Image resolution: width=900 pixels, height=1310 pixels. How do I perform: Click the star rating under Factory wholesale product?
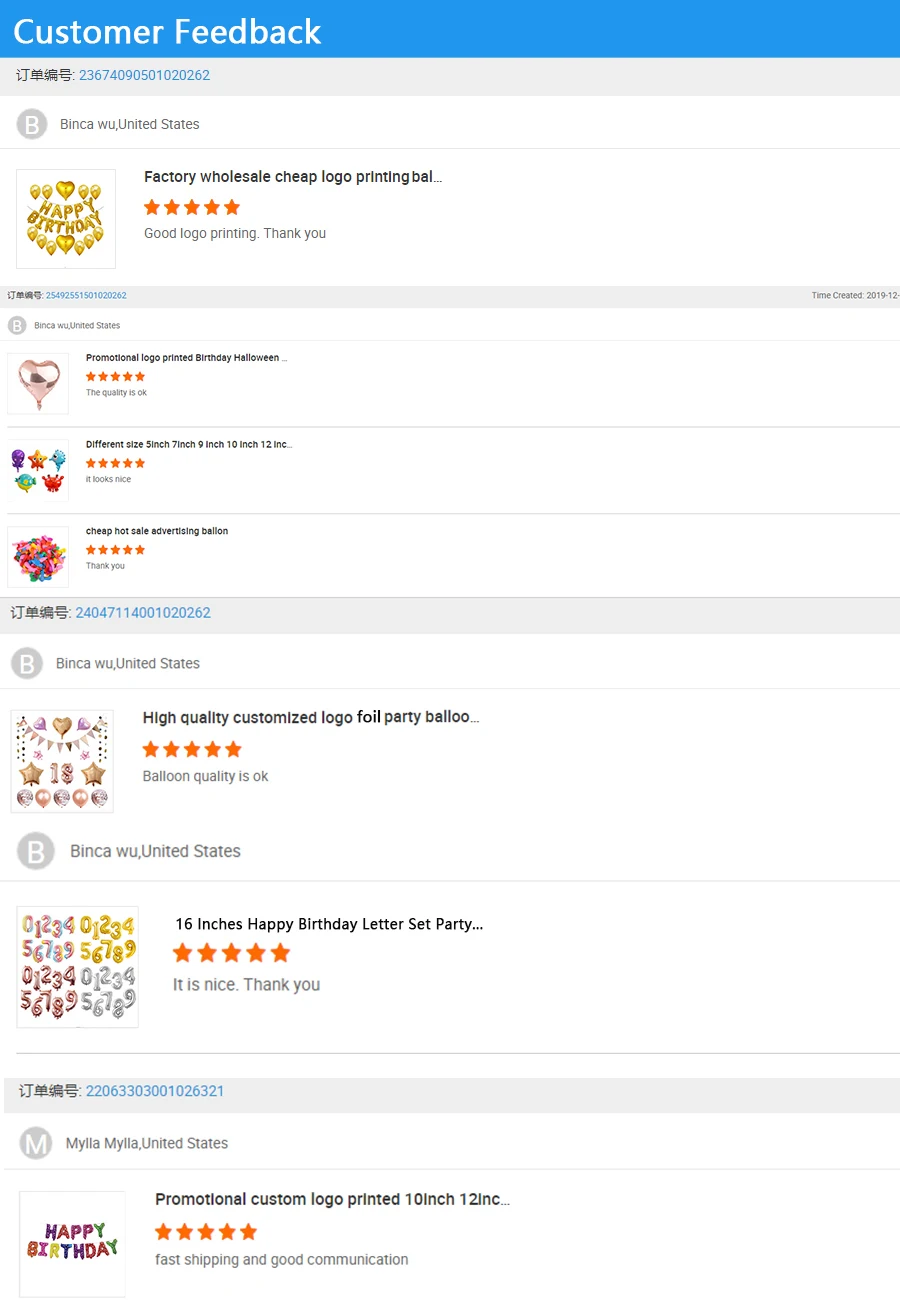pos(192,207)
